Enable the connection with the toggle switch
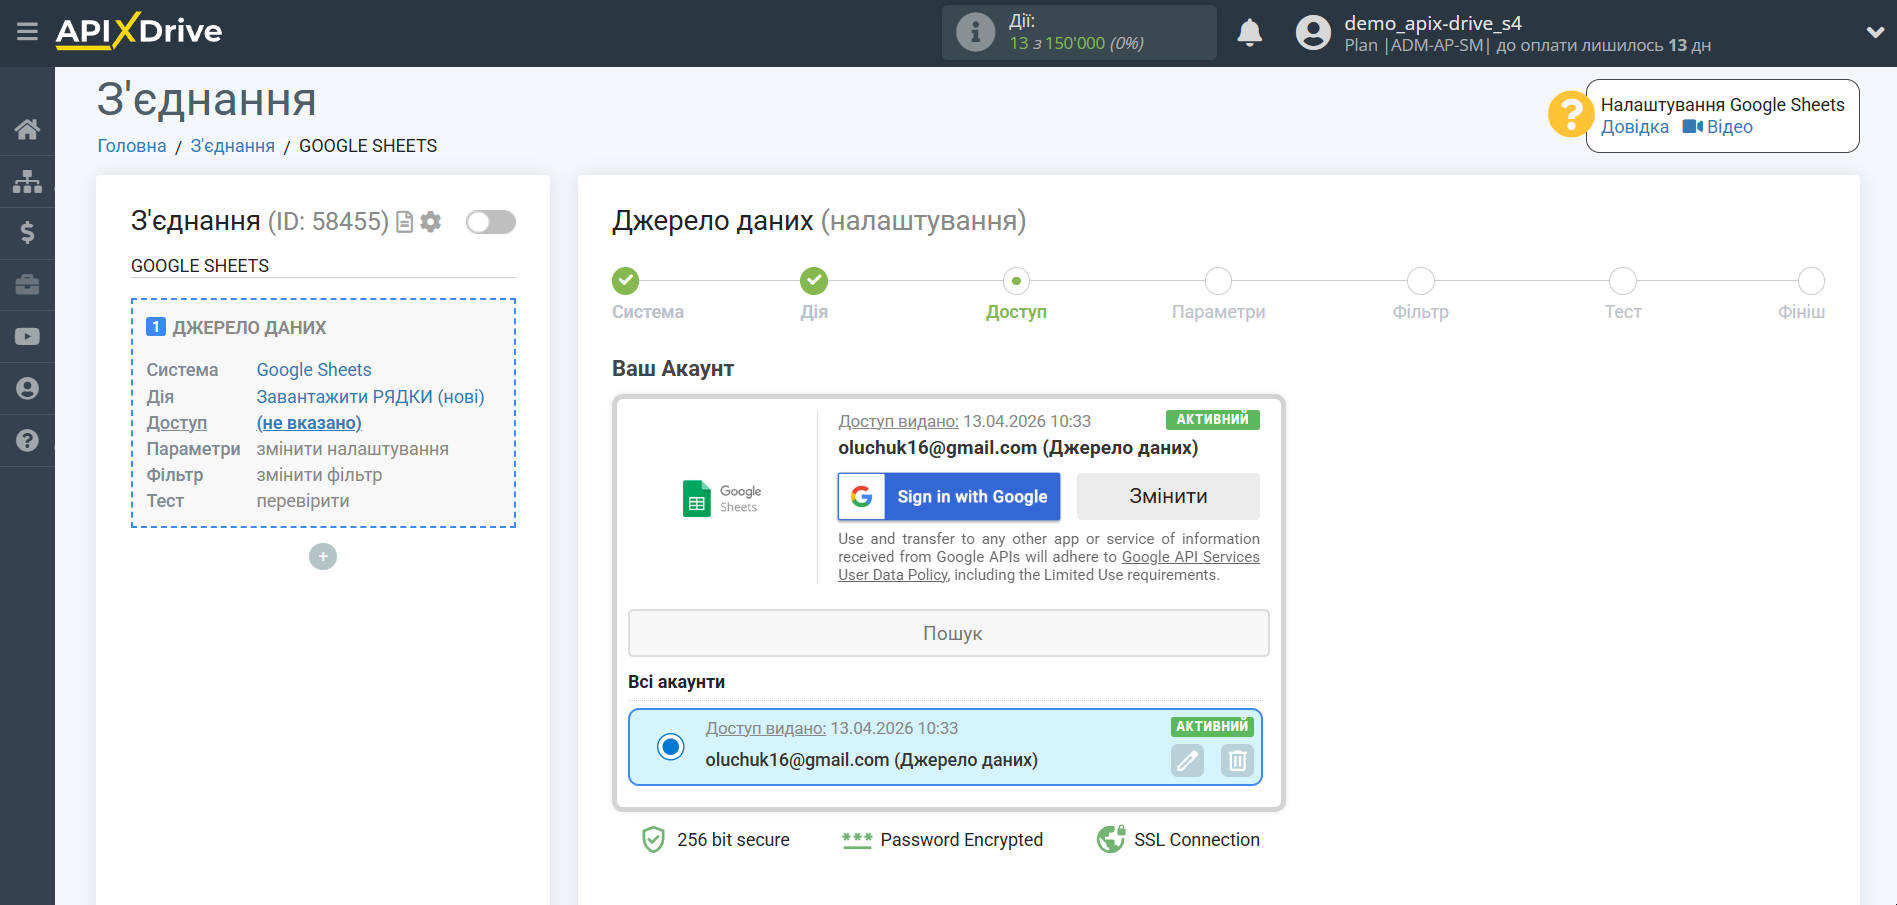1897x905 pixels. click(490, 222)
